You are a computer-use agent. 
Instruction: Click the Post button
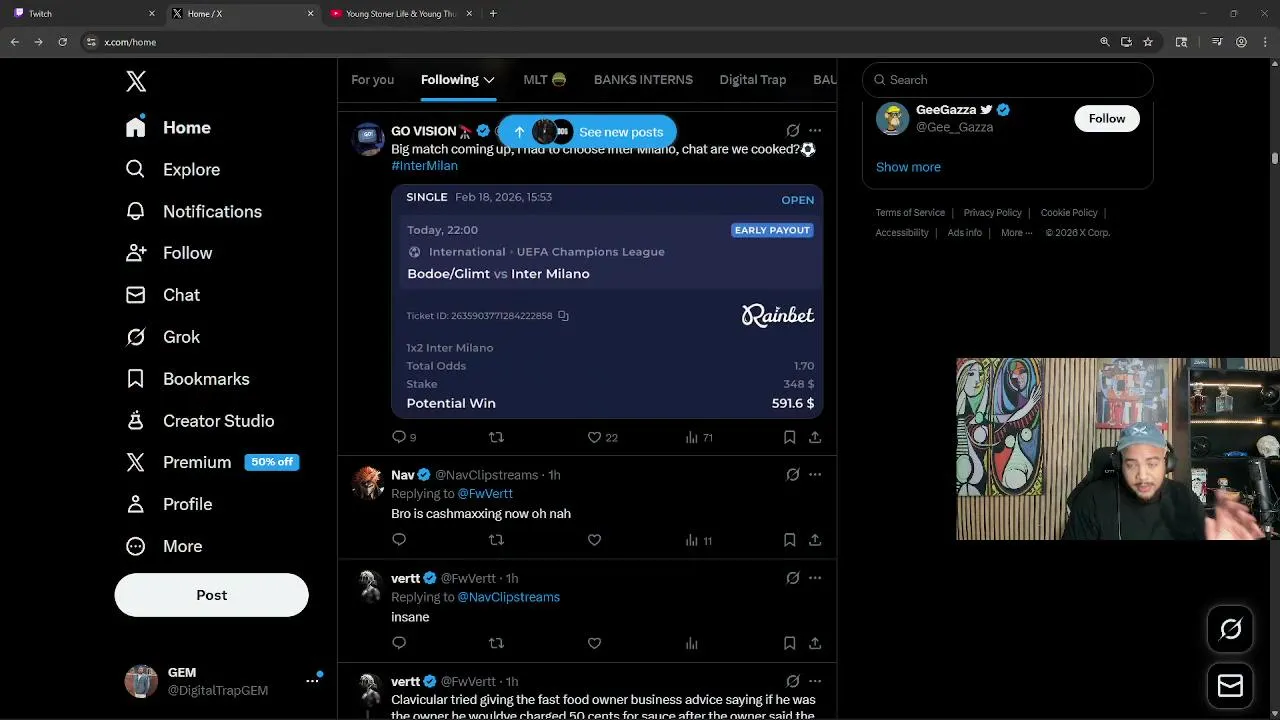click(x=211, y=595)
